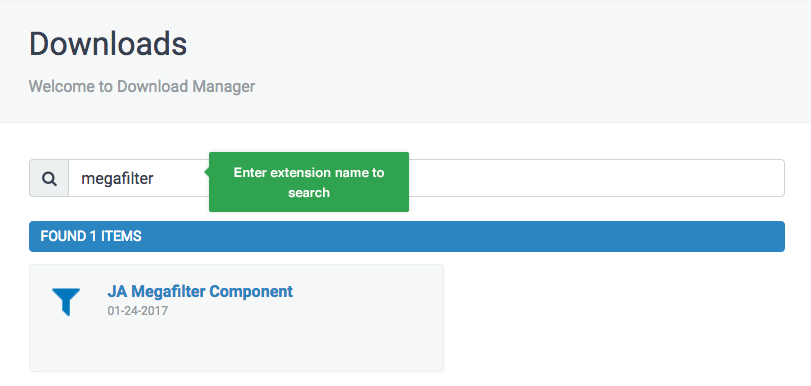Click the 01-24-2017 date text
The image size is (811, 386).
click(138, 311)
